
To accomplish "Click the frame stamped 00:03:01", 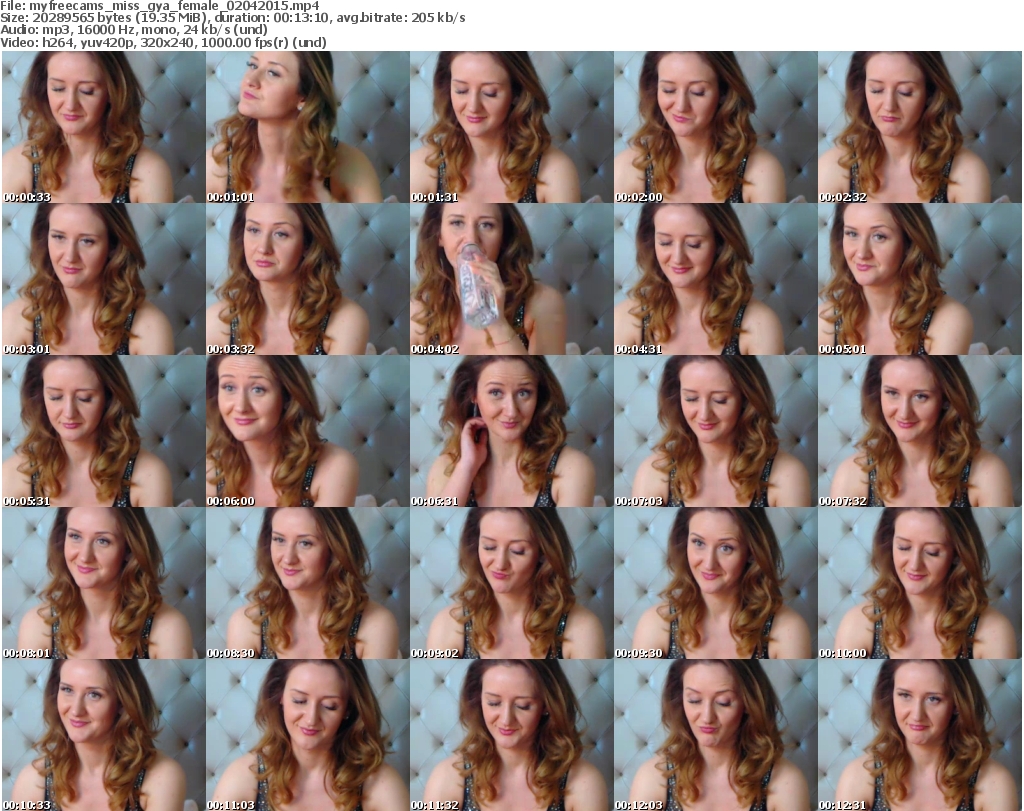I will click(103, 279).
